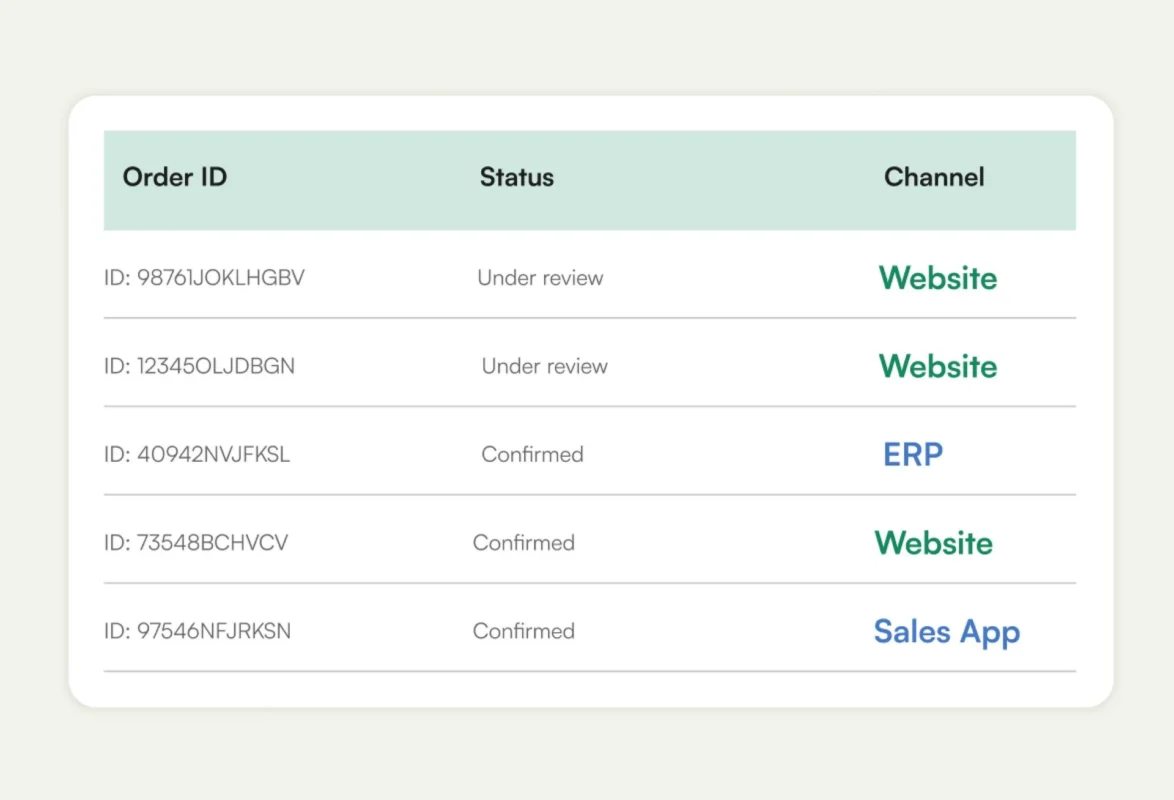Click the Under review status of the first row
Screen dimensions: 1174x800
coord(540,278)
